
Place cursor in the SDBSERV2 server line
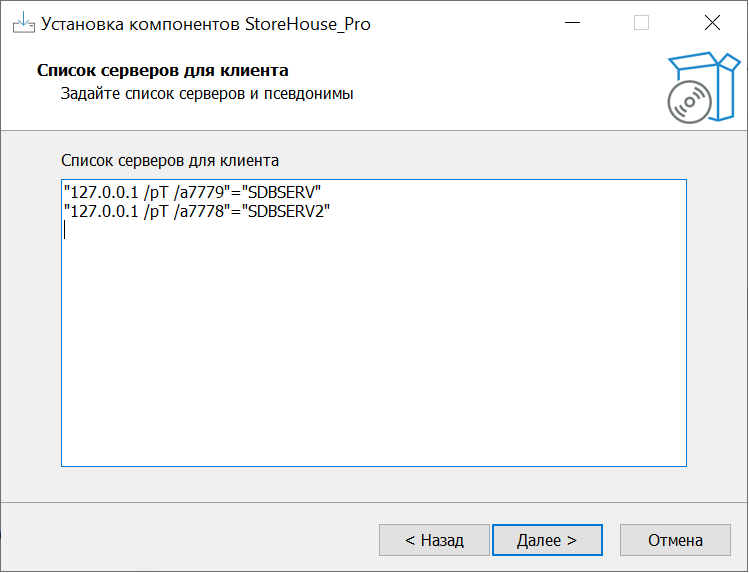pos(195,211)
